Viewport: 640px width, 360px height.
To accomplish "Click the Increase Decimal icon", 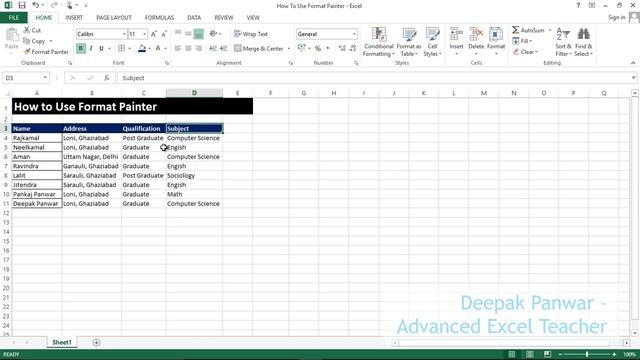I will click(342, 48).
